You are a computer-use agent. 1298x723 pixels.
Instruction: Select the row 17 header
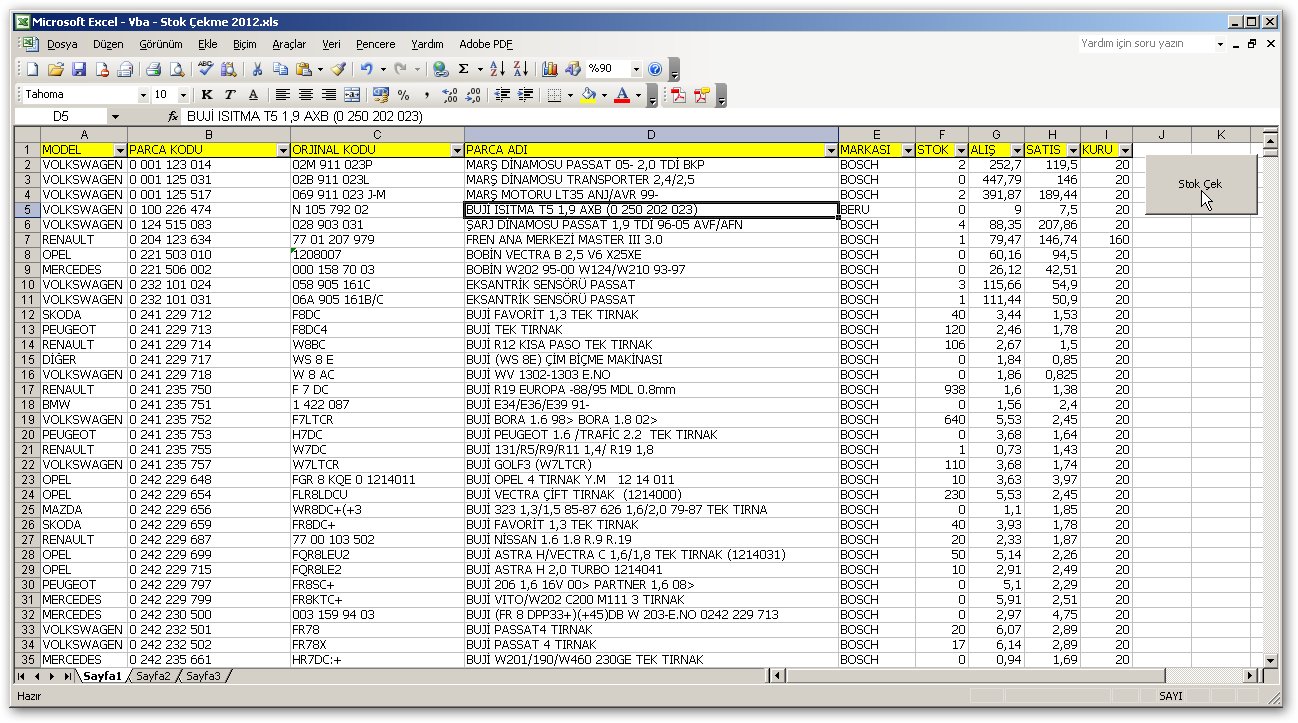27,390
